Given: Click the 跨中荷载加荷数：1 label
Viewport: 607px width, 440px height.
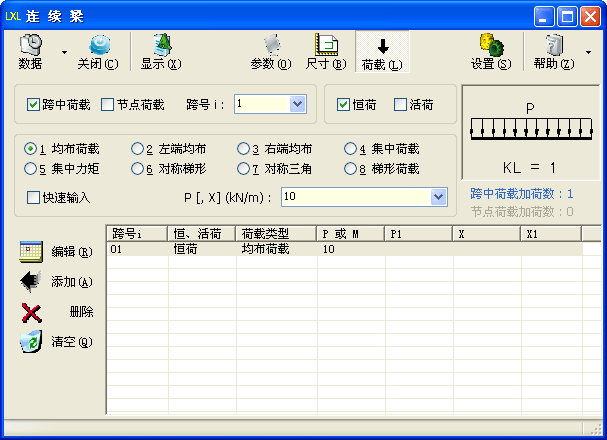Looking at the screenshot, I should [x=521, y=193].
